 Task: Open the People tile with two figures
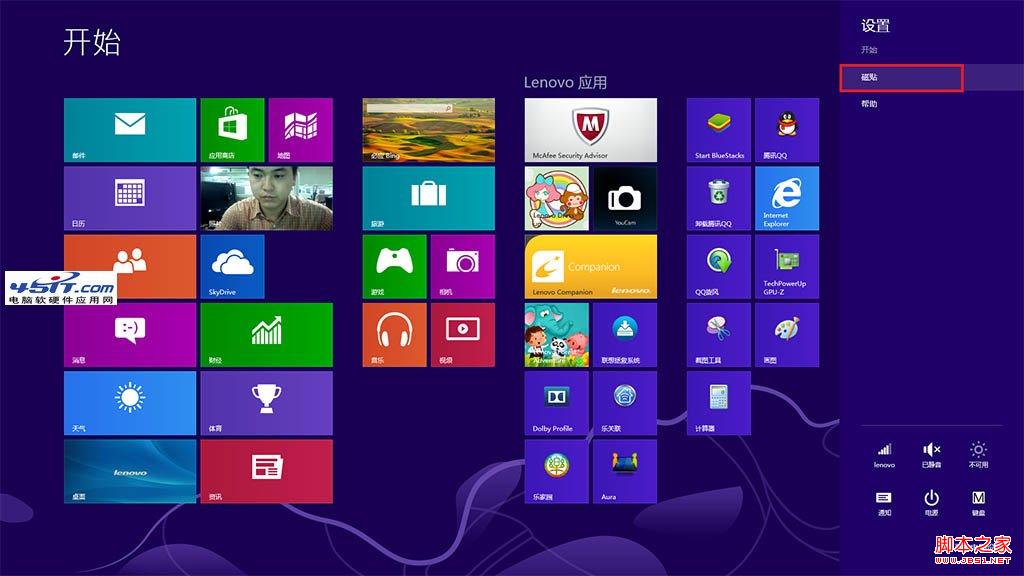(130, 266)
